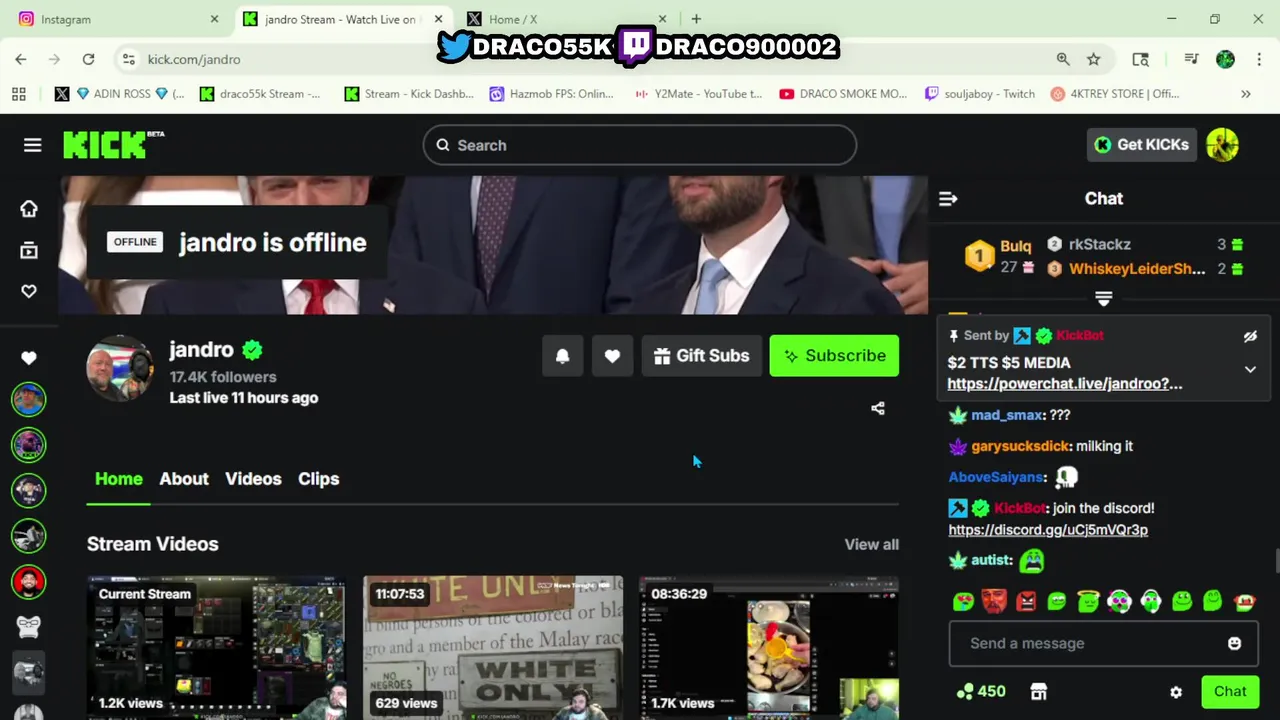
Task: Open the Clips channel tab
Action: click(x=318, y=479)
